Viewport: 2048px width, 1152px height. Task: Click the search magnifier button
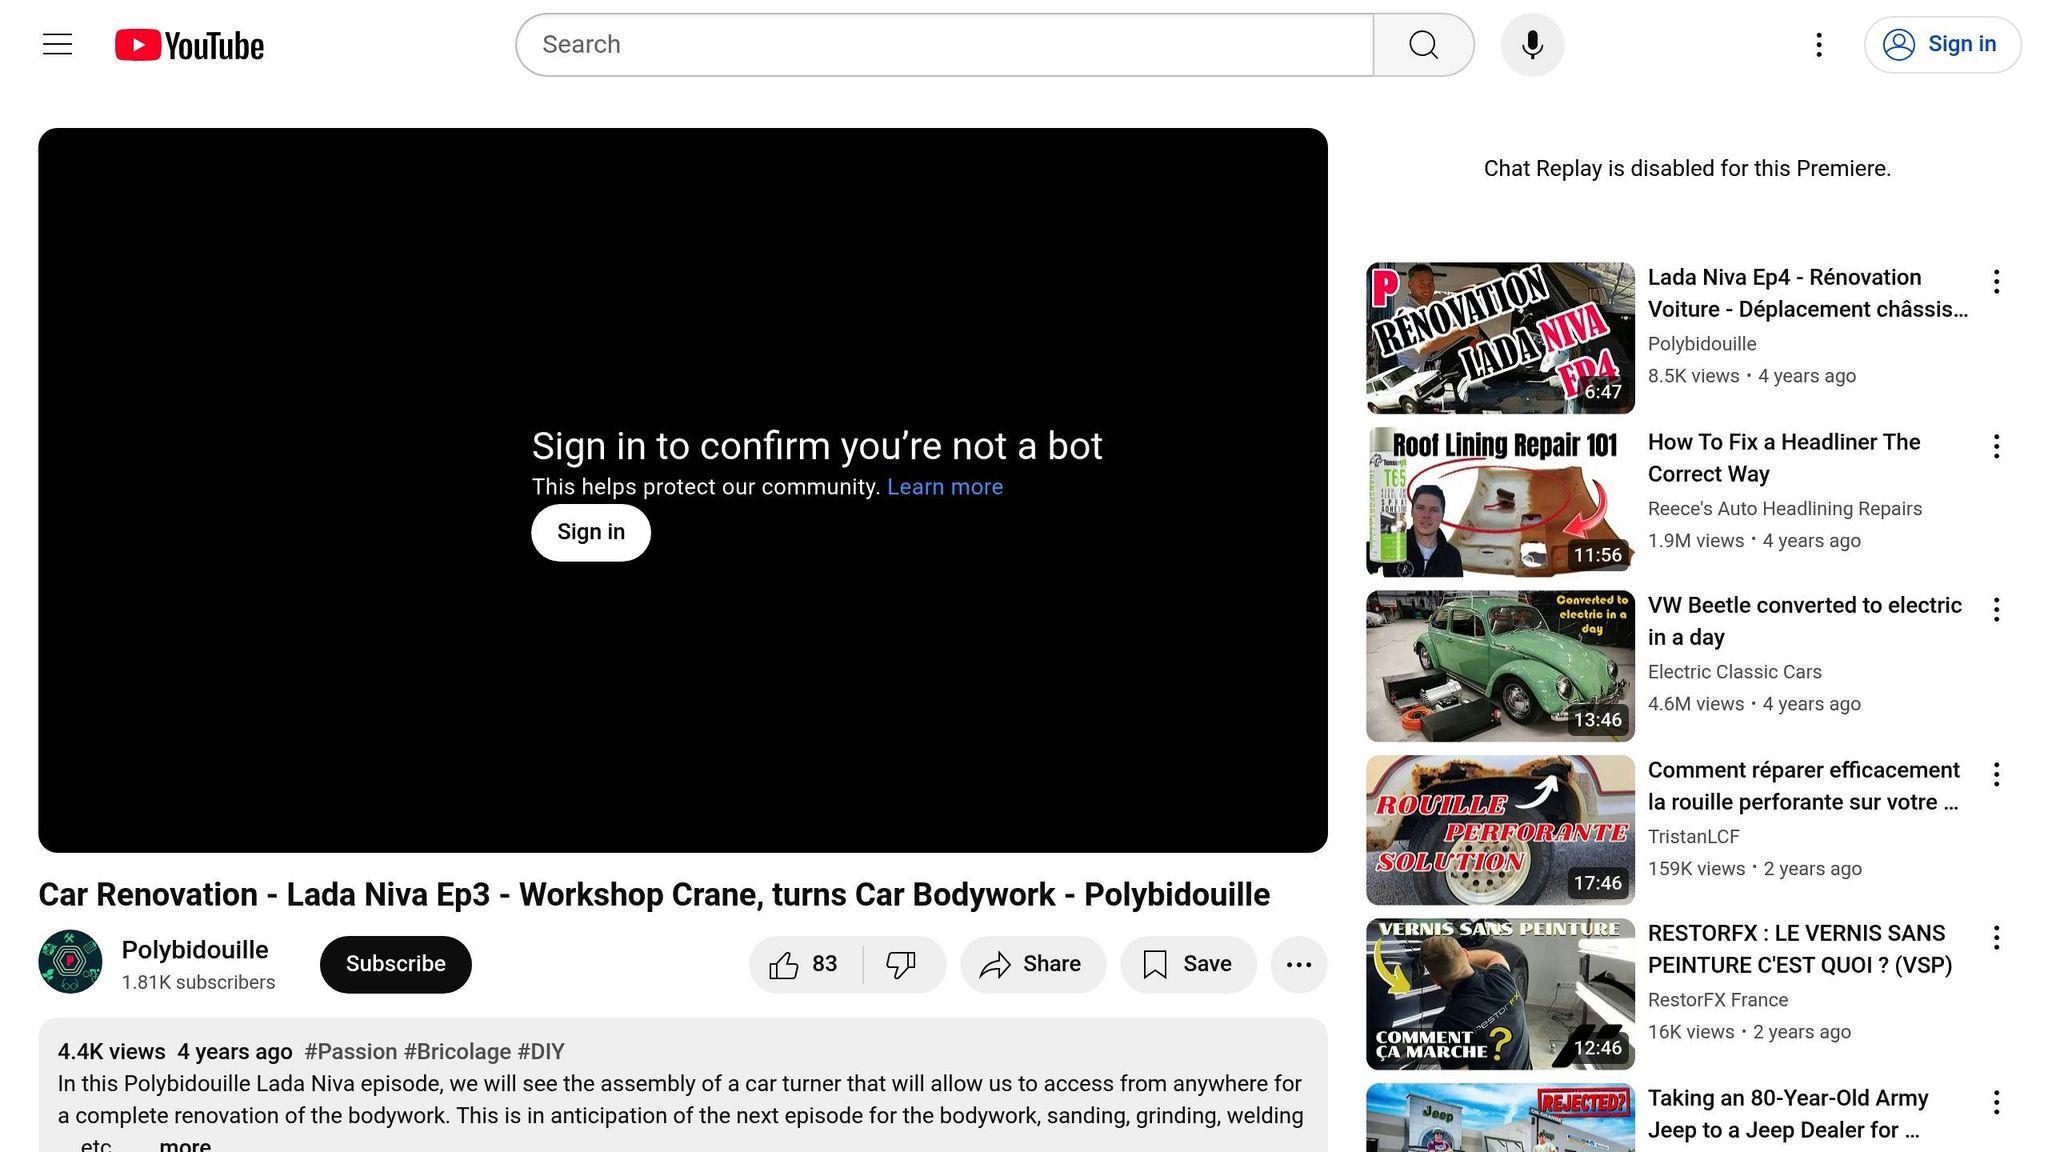[x=1423, y=45]
